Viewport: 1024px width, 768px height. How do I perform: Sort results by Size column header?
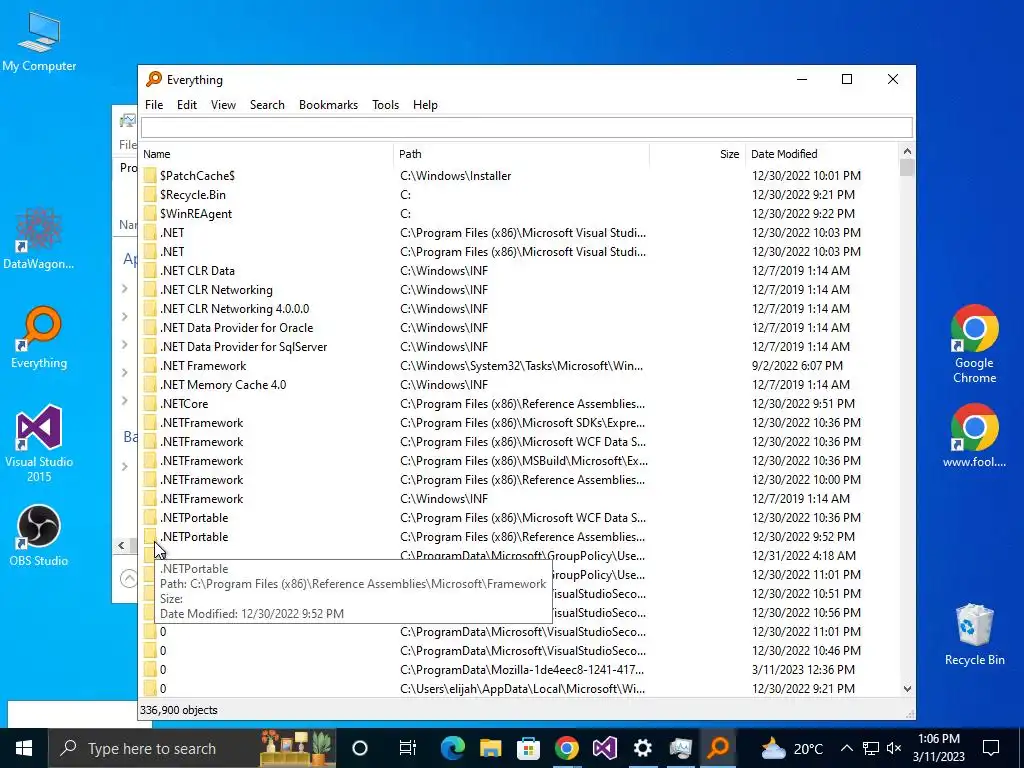click(x=697, y=154)
